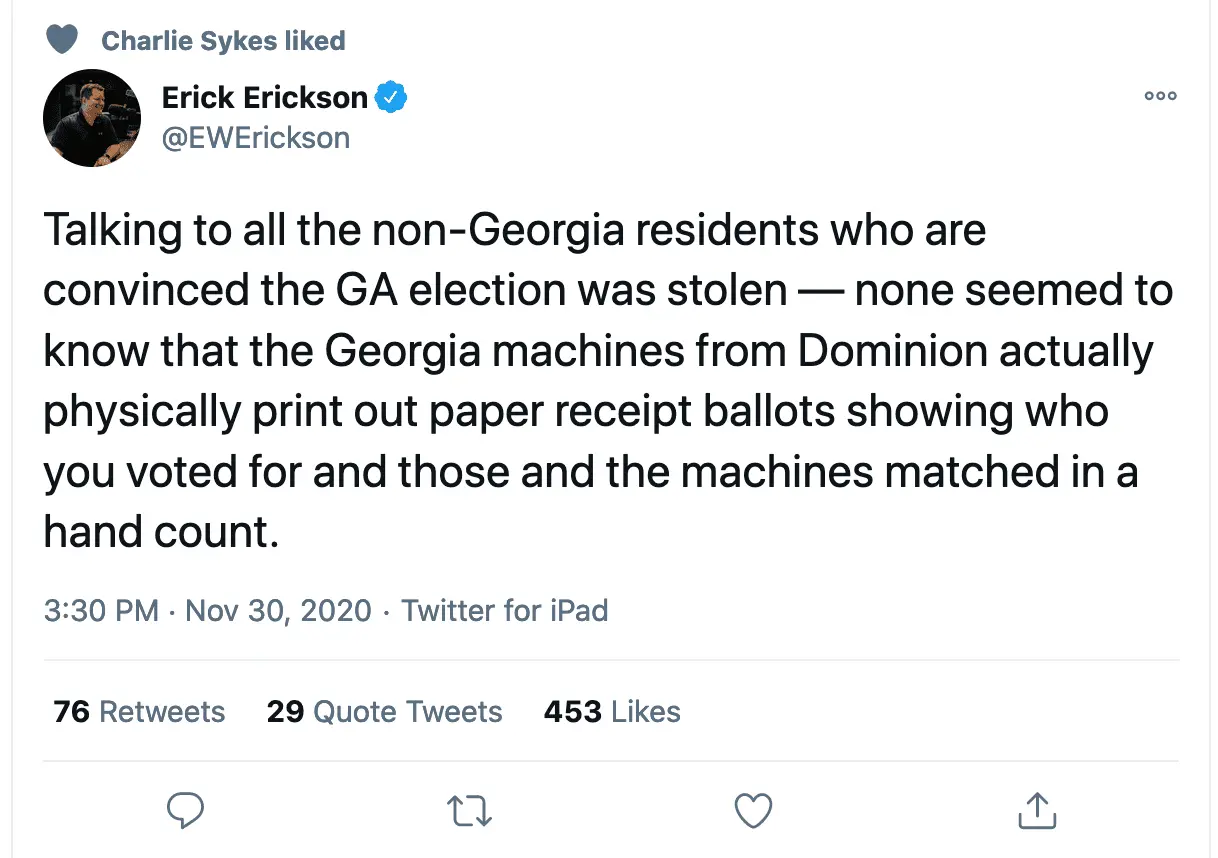This screenshot has width=1218, height=858.
Task: Click tweet line starting 'Talking to all'
Action: point(515,231)
